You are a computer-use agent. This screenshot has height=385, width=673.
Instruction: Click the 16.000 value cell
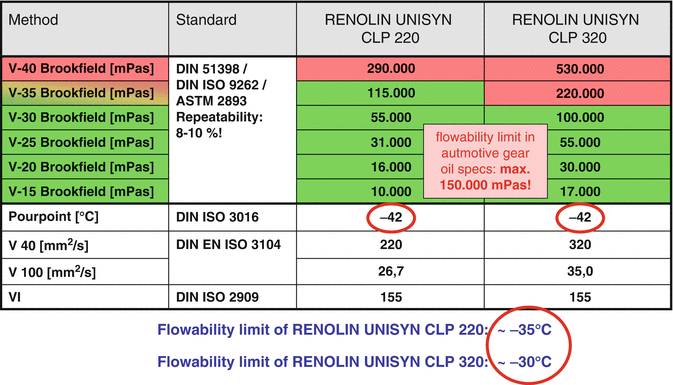click(391, 167)
